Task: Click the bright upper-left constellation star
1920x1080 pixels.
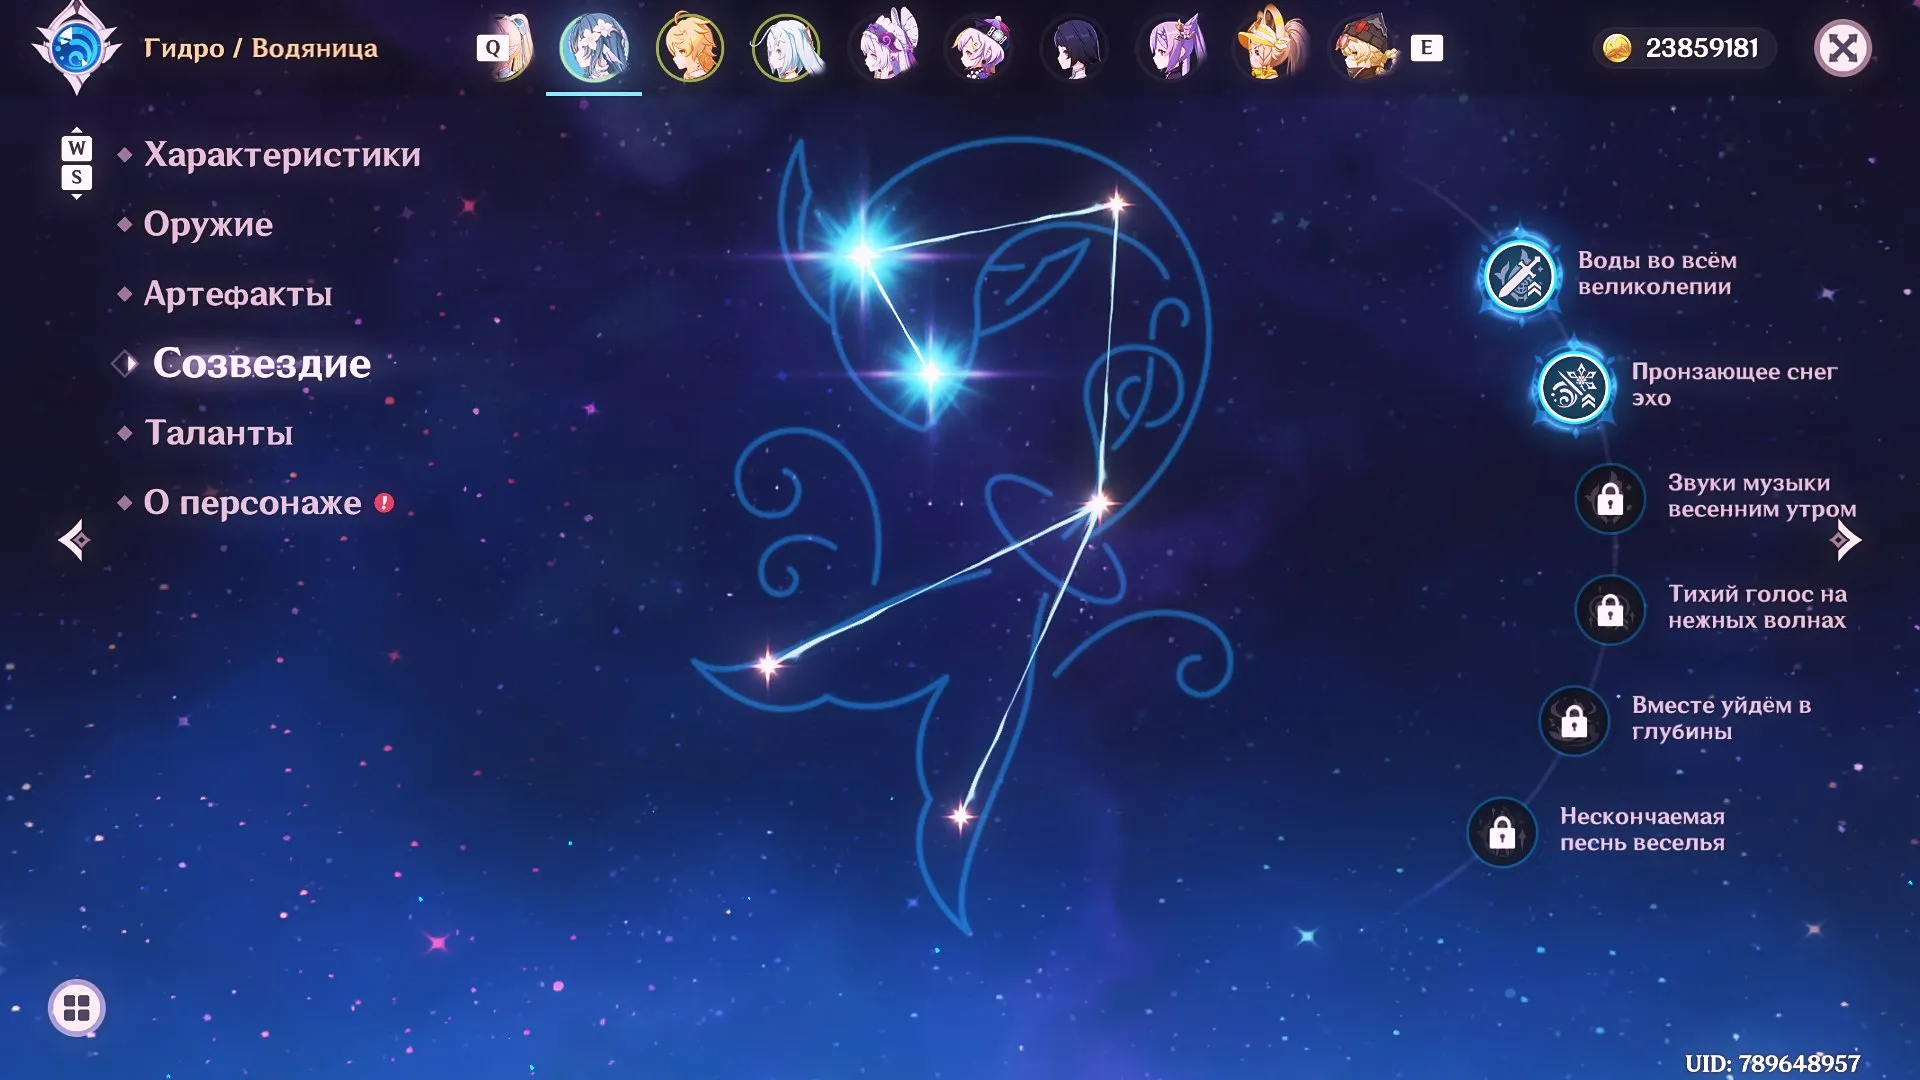Action: point(861,254)
